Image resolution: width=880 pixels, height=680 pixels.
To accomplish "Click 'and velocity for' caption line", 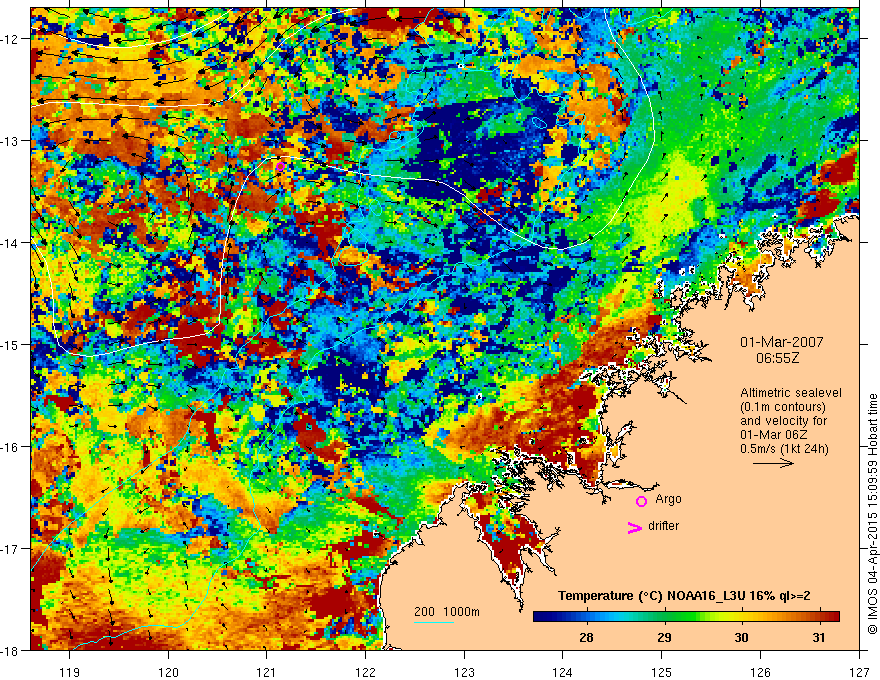I will click(783, 421).
